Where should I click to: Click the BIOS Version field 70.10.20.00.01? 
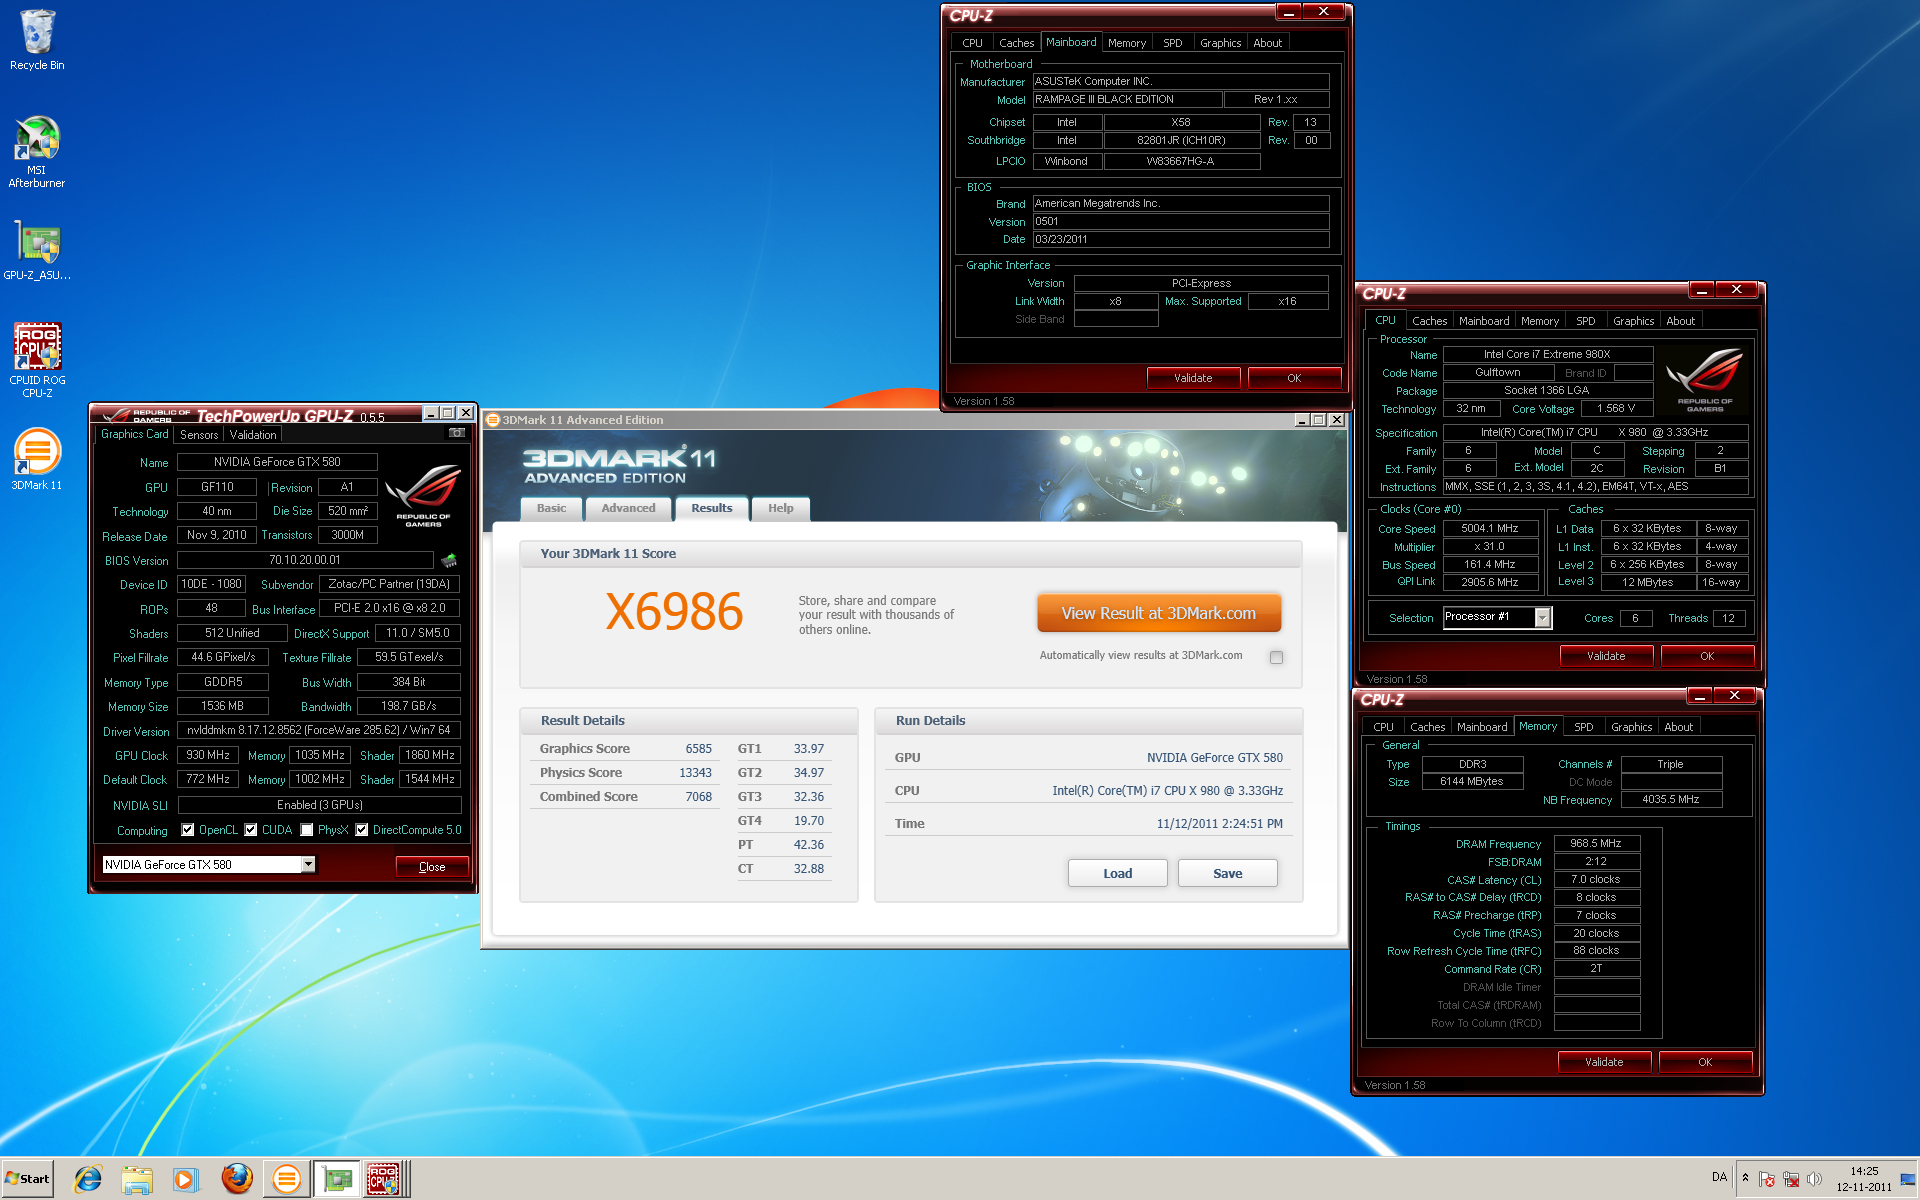(305, 560)
